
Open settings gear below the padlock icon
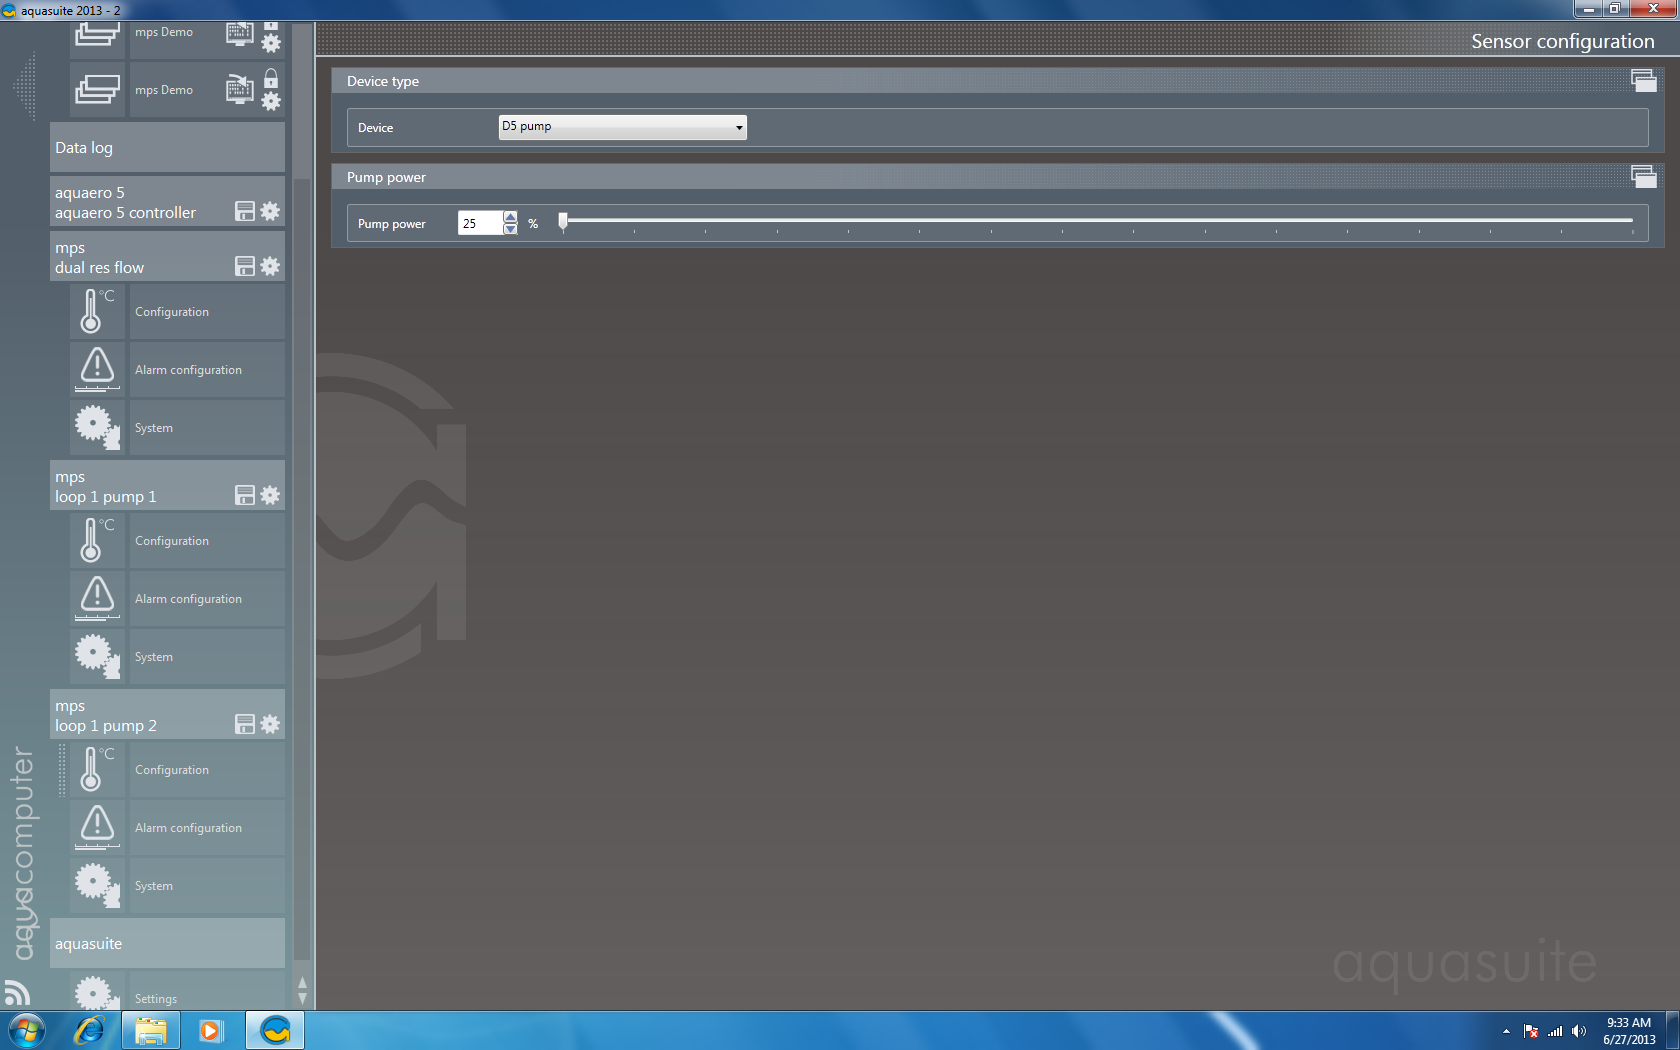point(271,101)
